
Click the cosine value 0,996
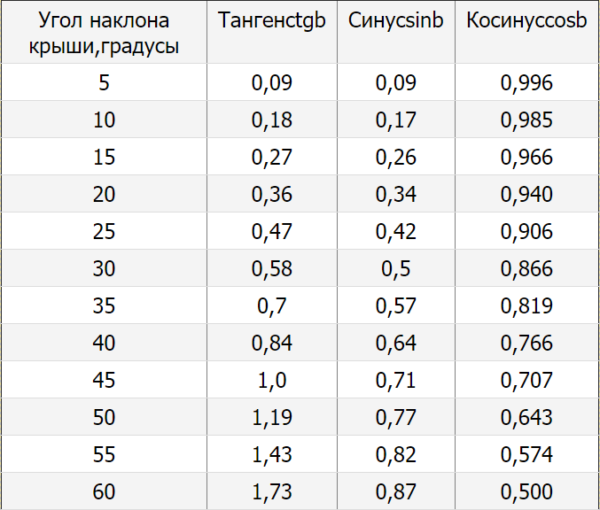525,84
